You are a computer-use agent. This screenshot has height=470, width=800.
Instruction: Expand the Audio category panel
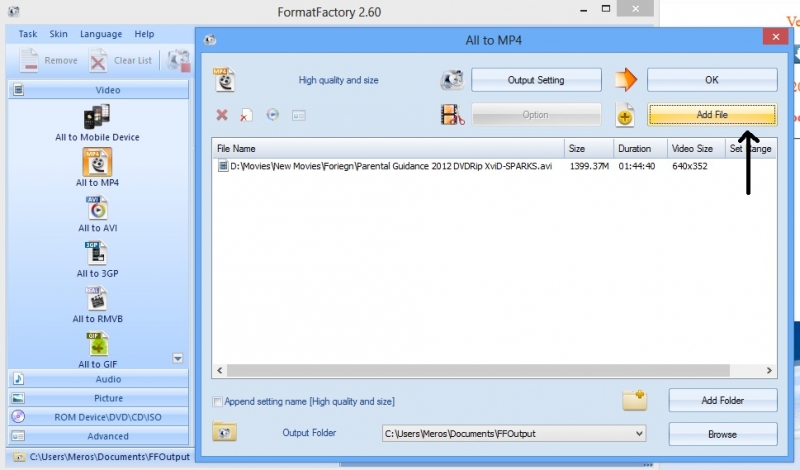[x=98, y=379]
